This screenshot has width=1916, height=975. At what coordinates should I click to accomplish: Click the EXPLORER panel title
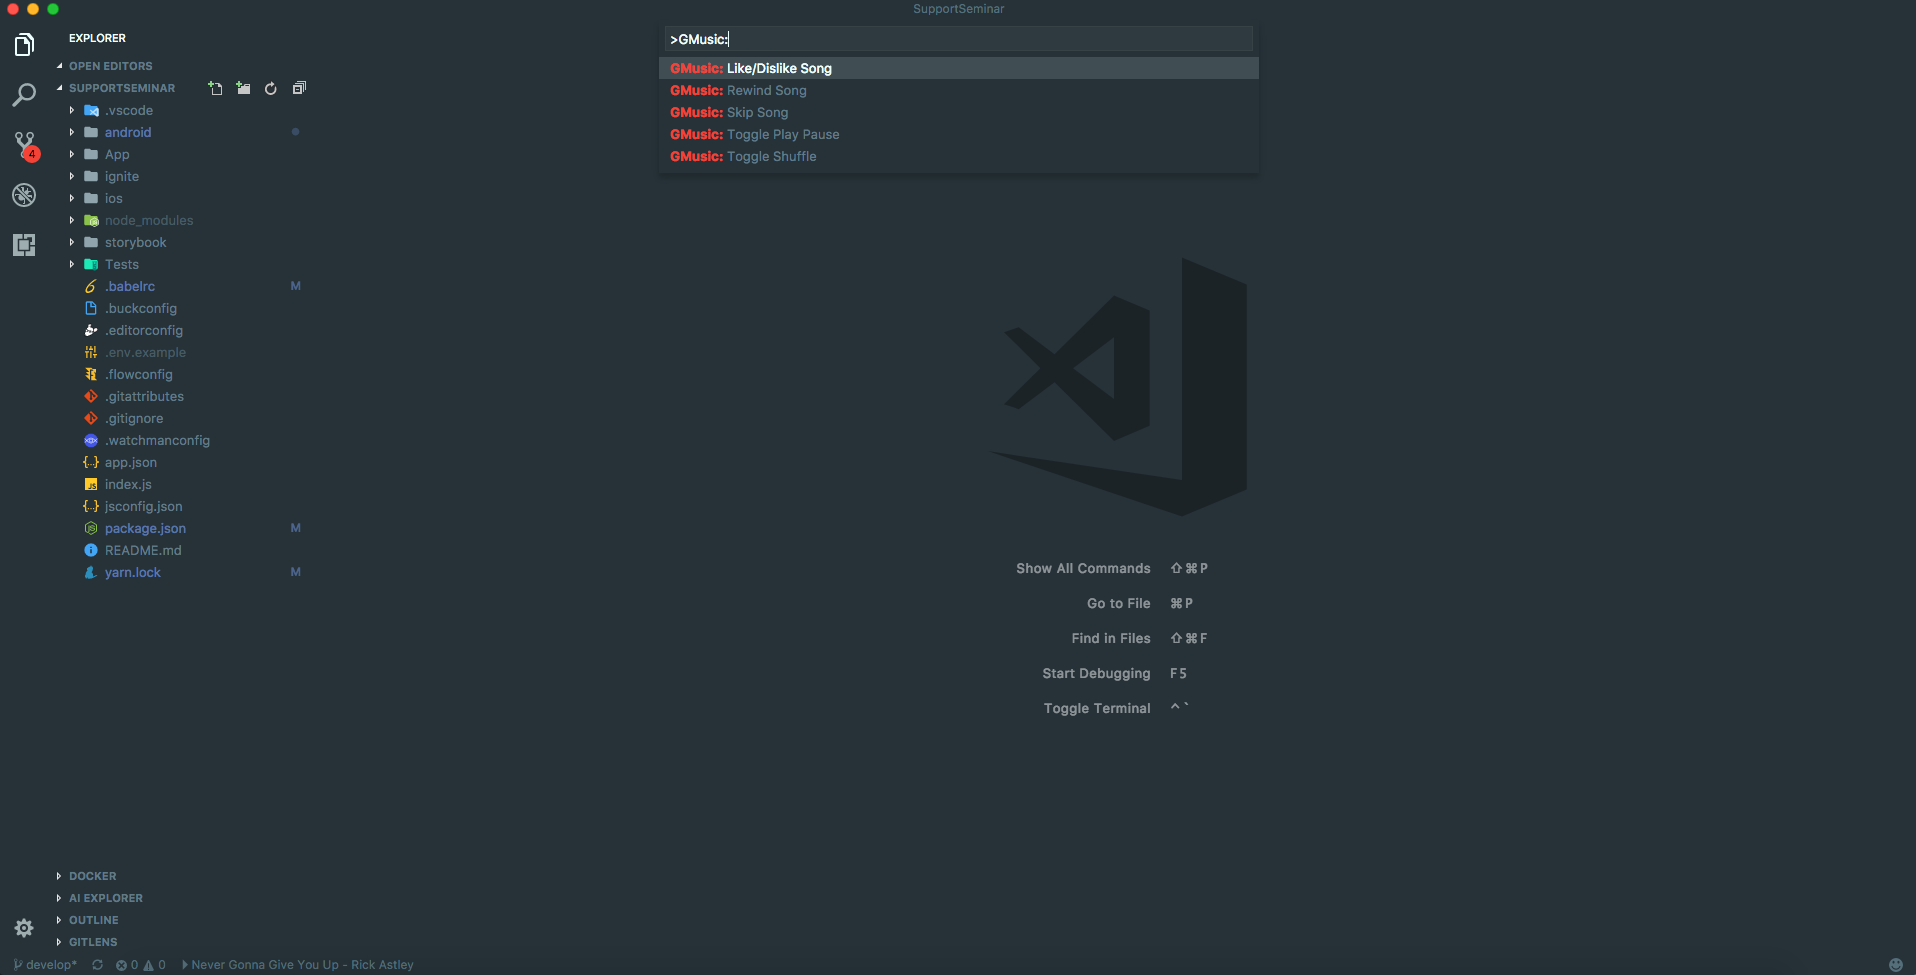(97, 38)
